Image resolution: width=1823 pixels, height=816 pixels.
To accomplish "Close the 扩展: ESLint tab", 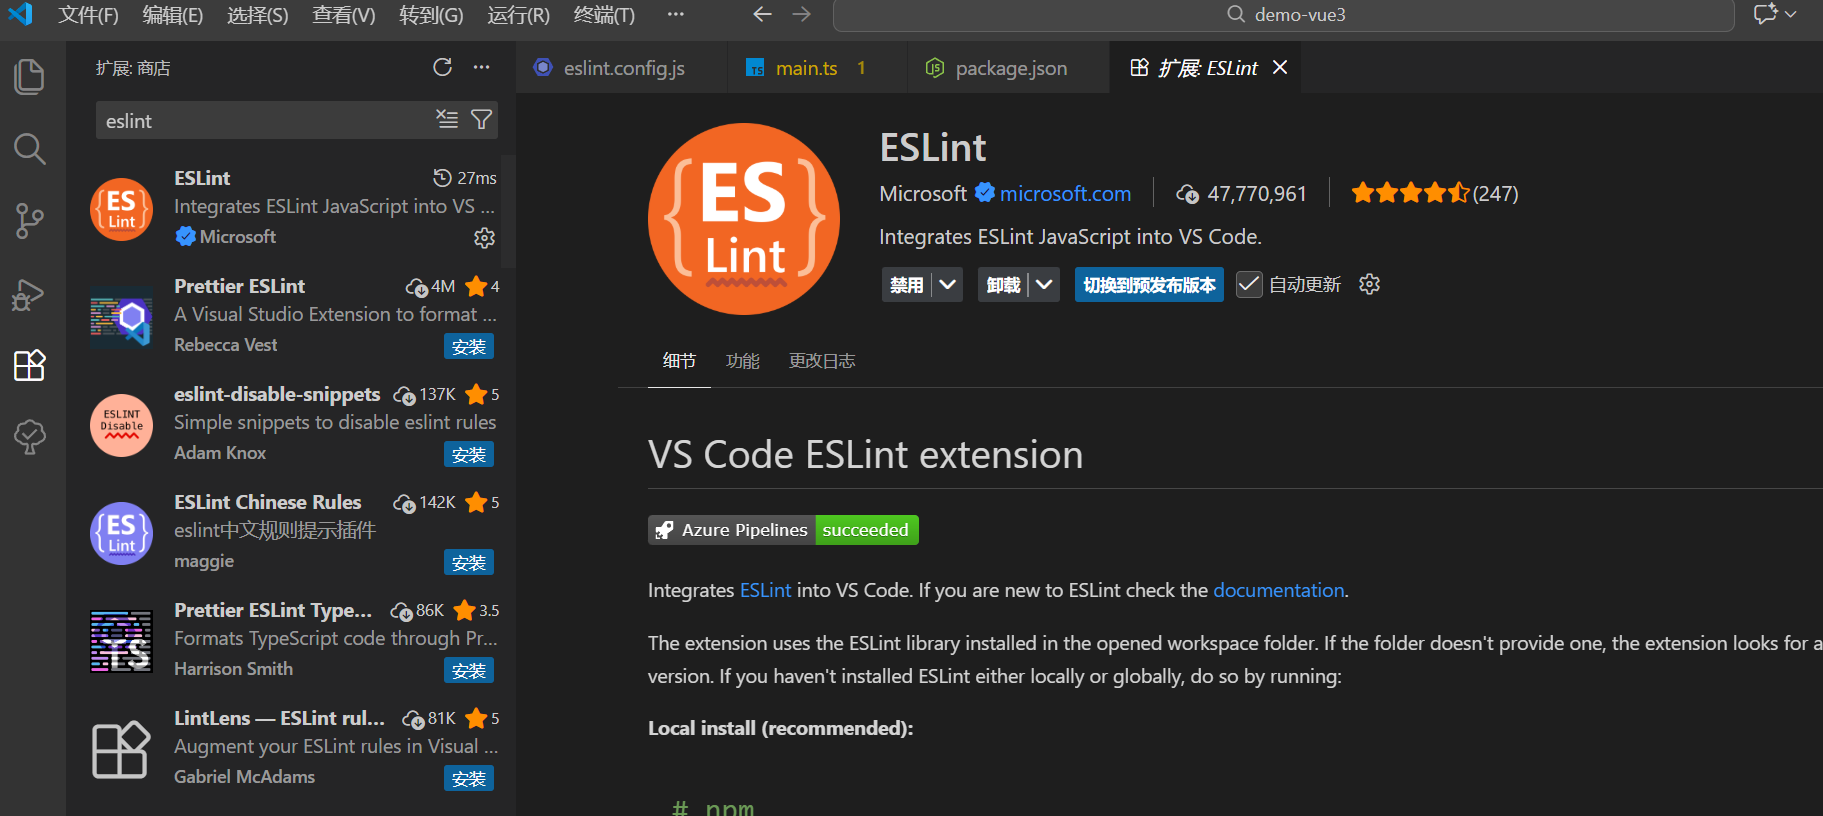I will pos(1280,67).
